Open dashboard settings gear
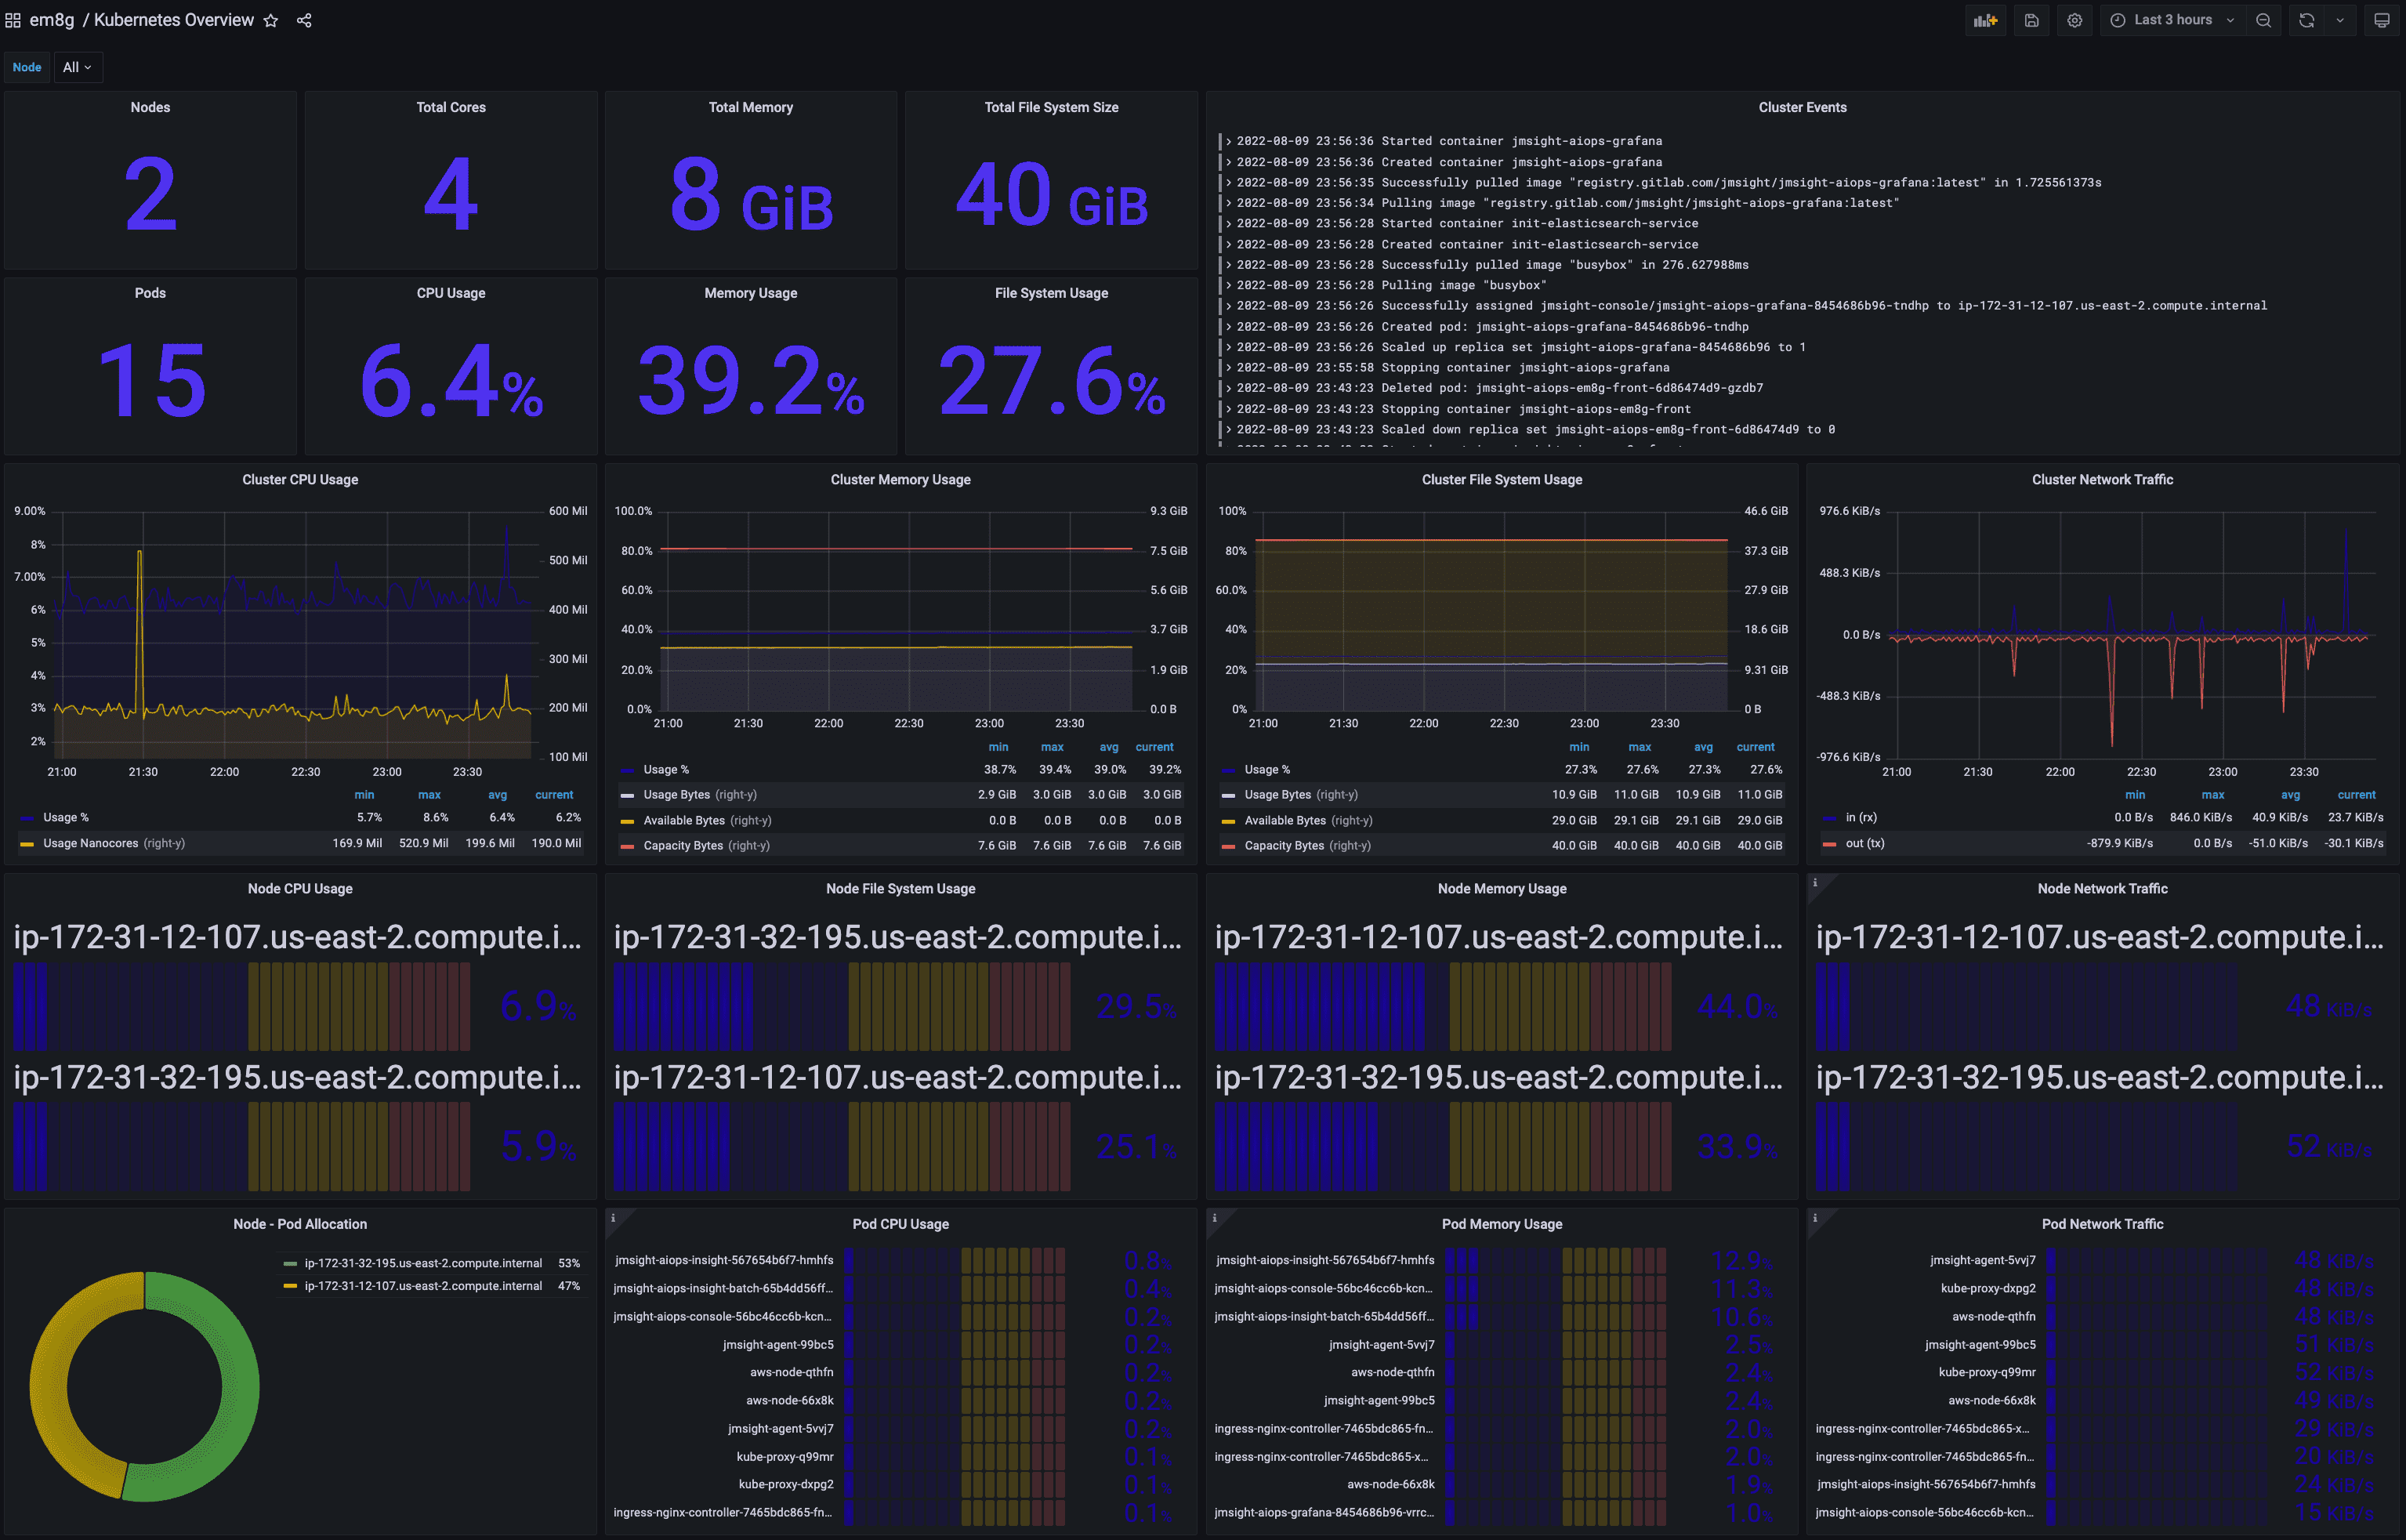 coord(2075,20)
